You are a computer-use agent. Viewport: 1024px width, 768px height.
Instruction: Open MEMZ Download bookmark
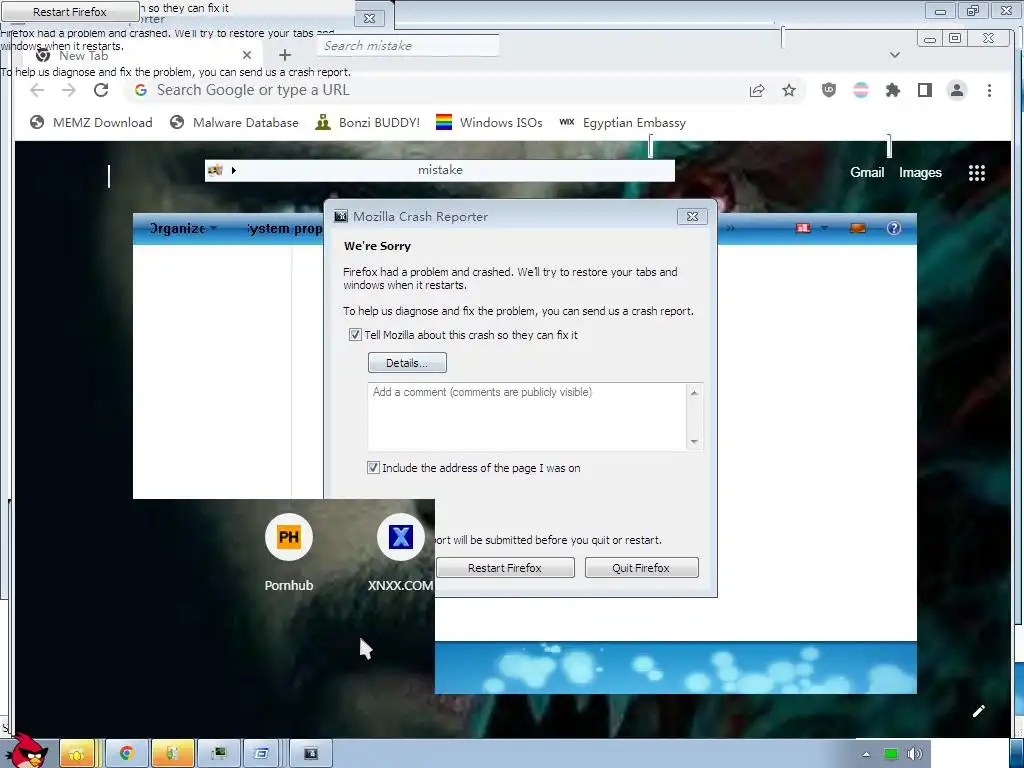pos(91,122)
